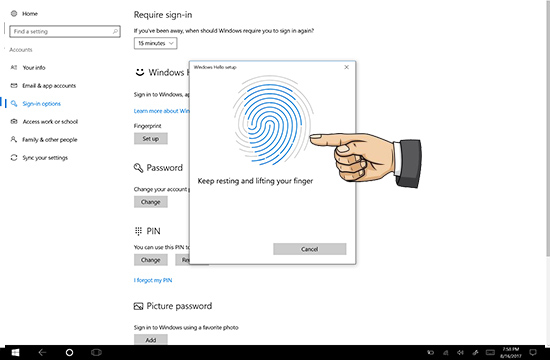Click the Sign-in options key icon
Screen dimensions: 550x360
coord(14,104)
